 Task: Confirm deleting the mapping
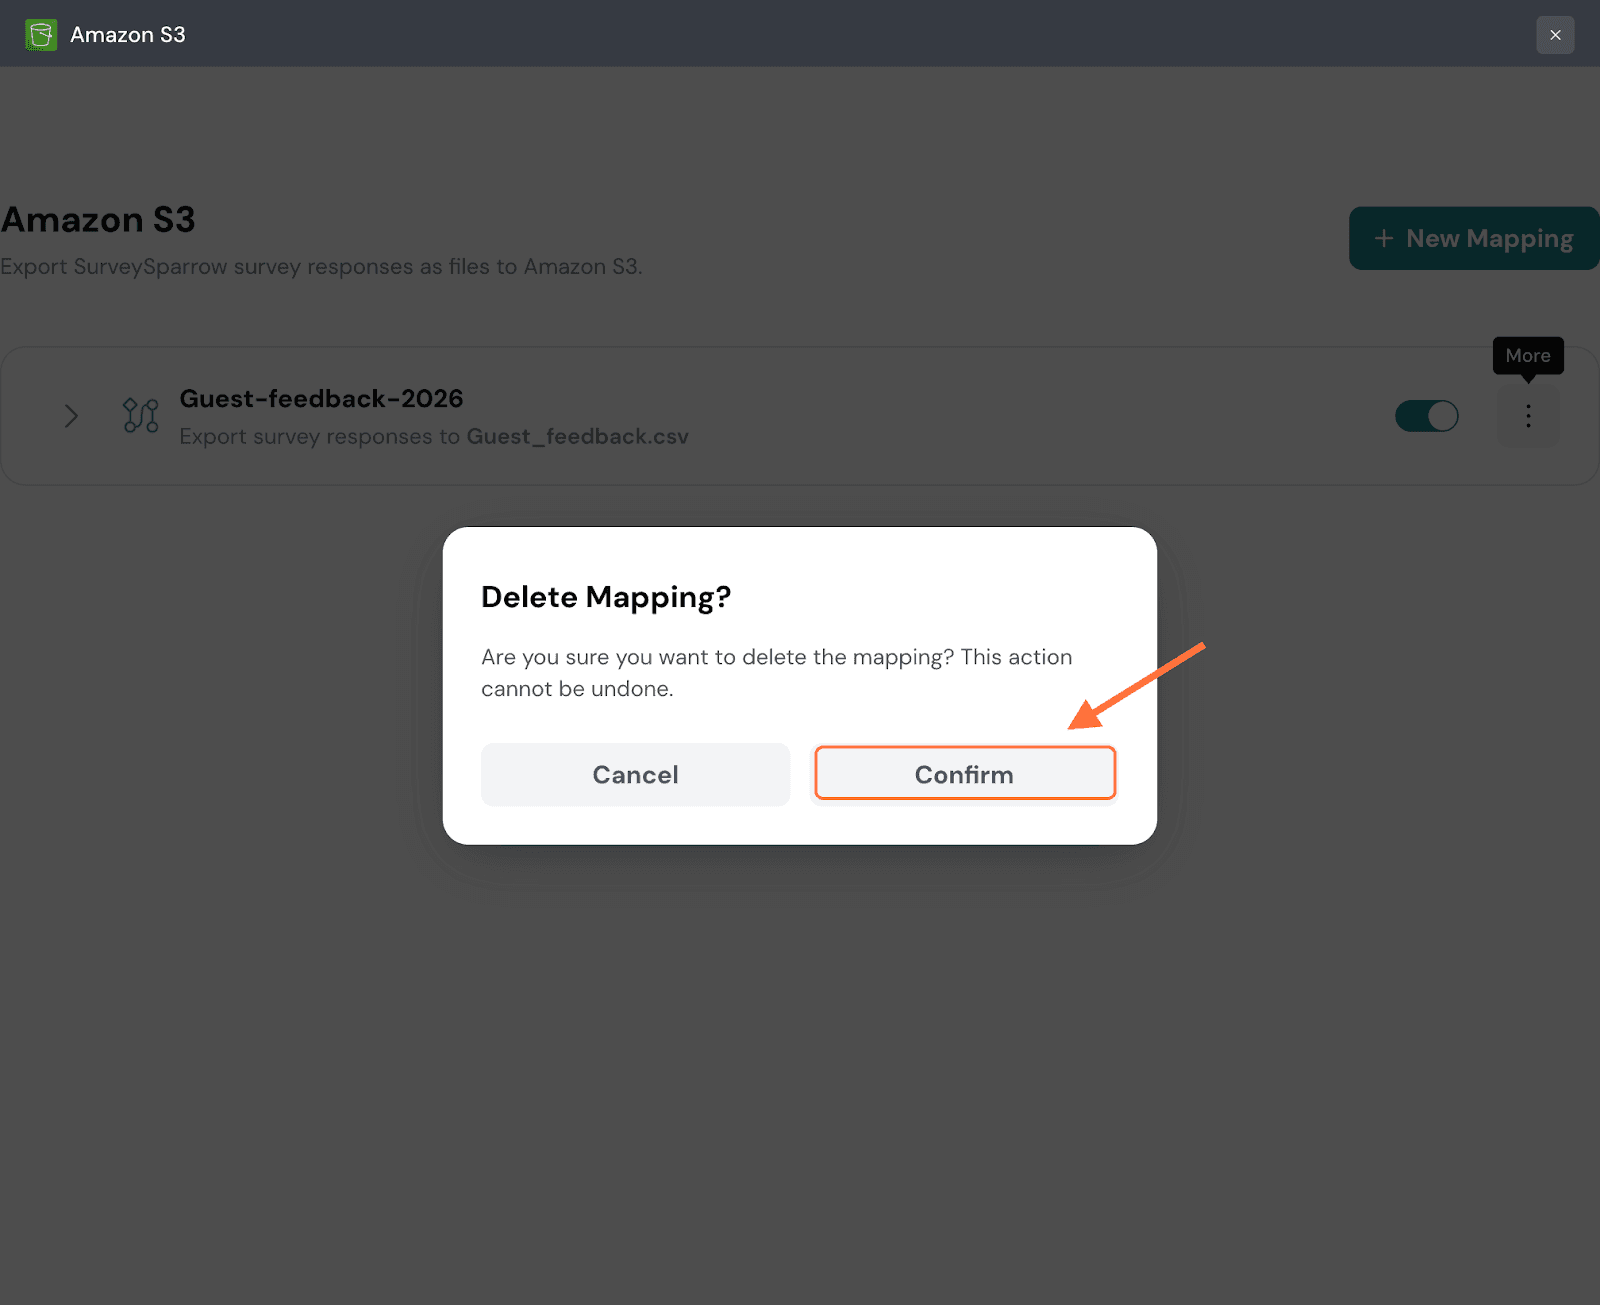(964, 774)
